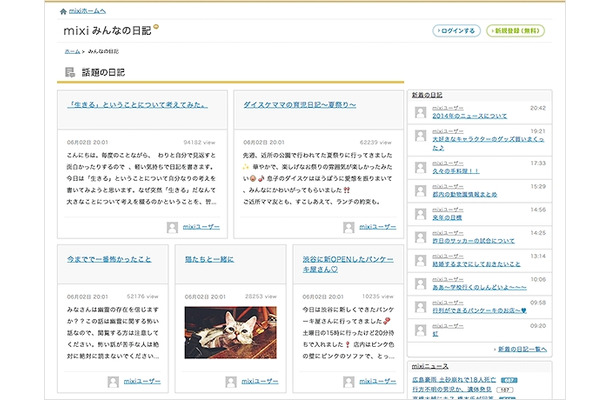Click the 09:20 timestamp in new diaries

point(538,326)
